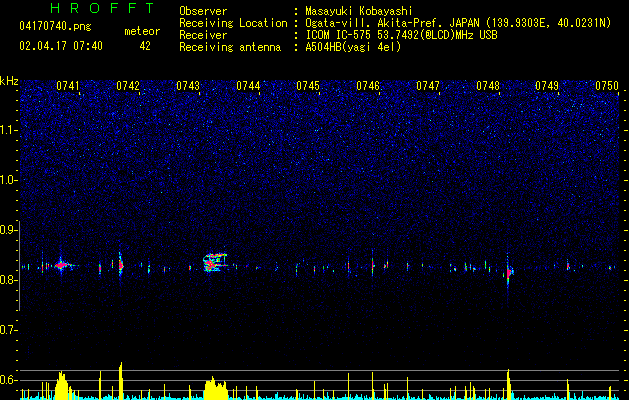
Task: Click the vertical pink echo after 0748
Action: point(508,273)
